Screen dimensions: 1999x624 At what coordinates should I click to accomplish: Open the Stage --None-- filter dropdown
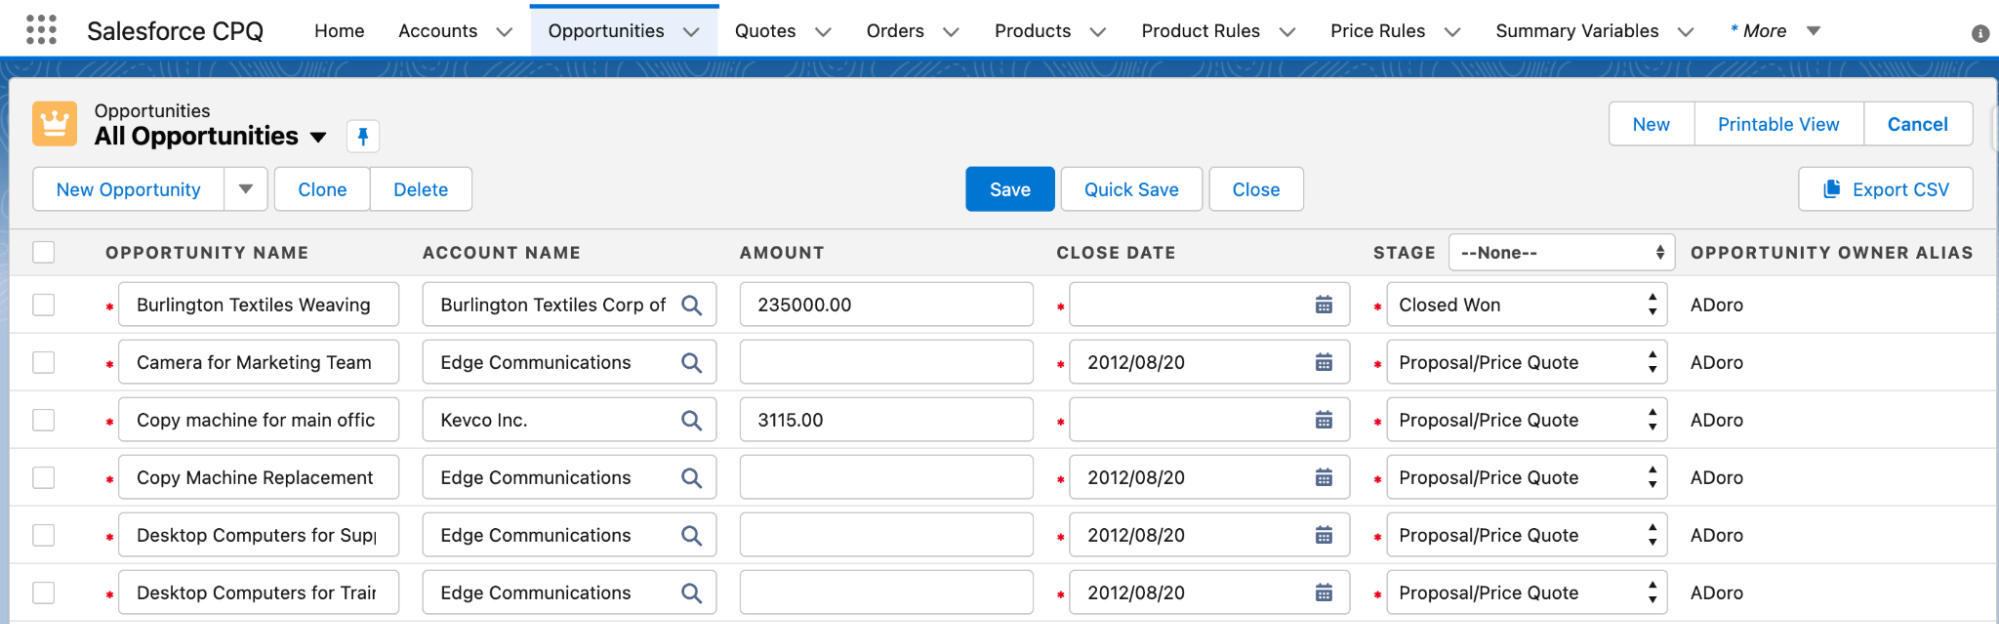(x=1561, y=253)
